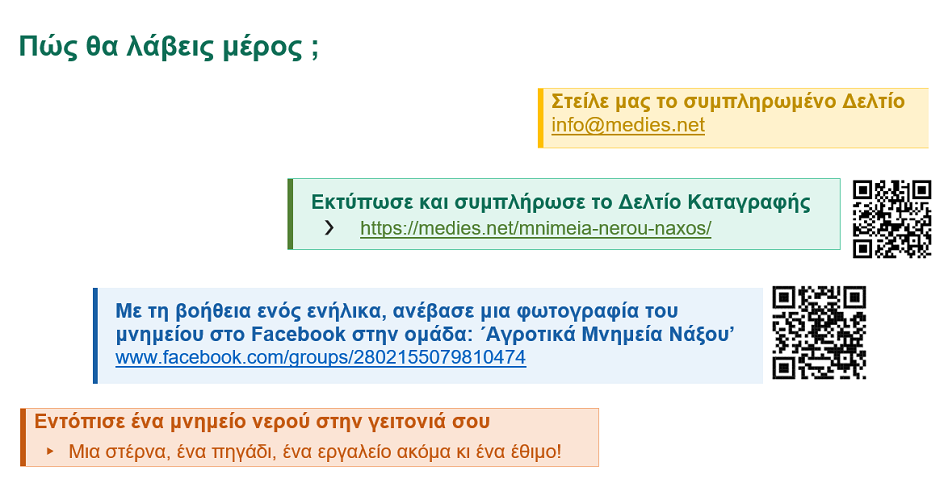Click the QR code beside the blue Facebook box
Image resolution: width=948 pixels, height=493 pixels.
[x=819, y=332]
